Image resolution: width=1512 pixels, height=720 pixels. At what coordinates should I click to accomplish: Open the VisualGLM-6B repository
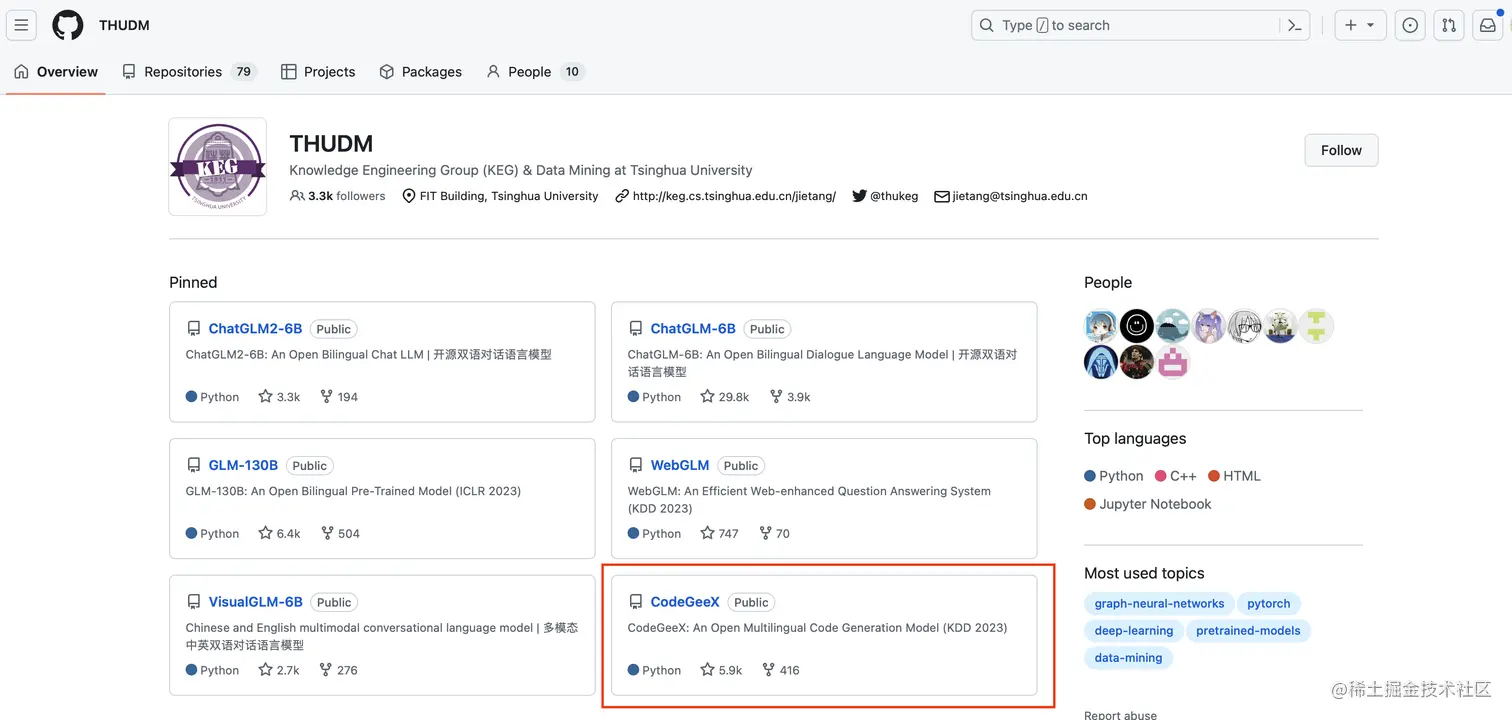(255, 603)
